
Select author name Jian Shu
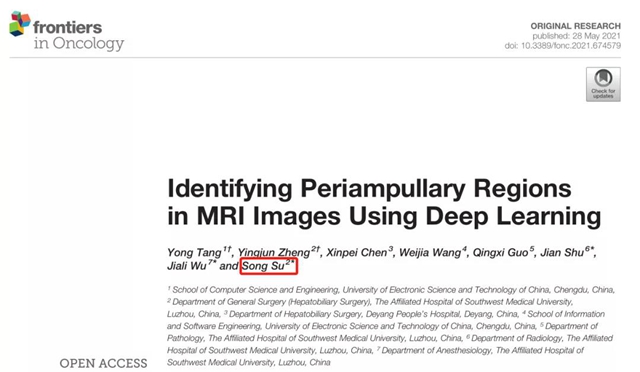coord(562,253)
